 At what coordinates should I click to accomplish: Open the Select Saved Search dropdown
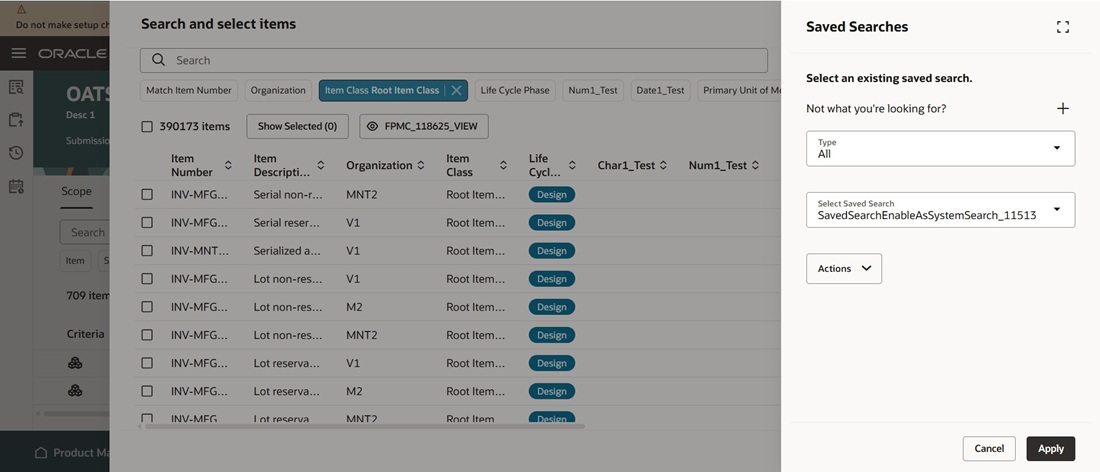point(940,210)
